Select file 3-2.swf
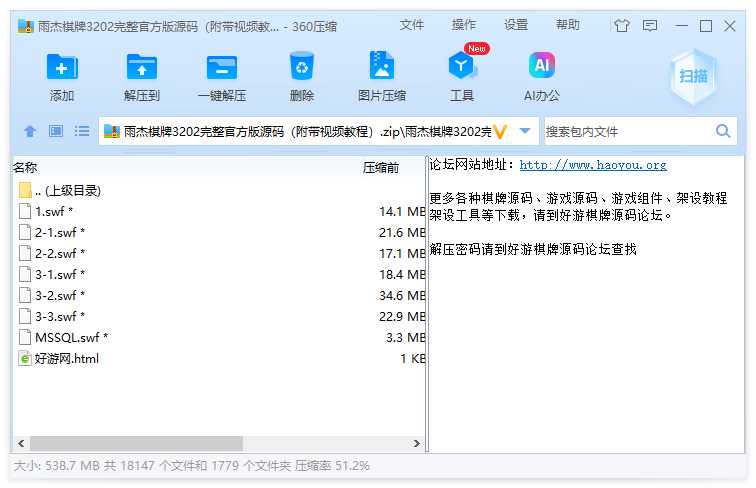This screenshot has height=488, width=756. 60,295
